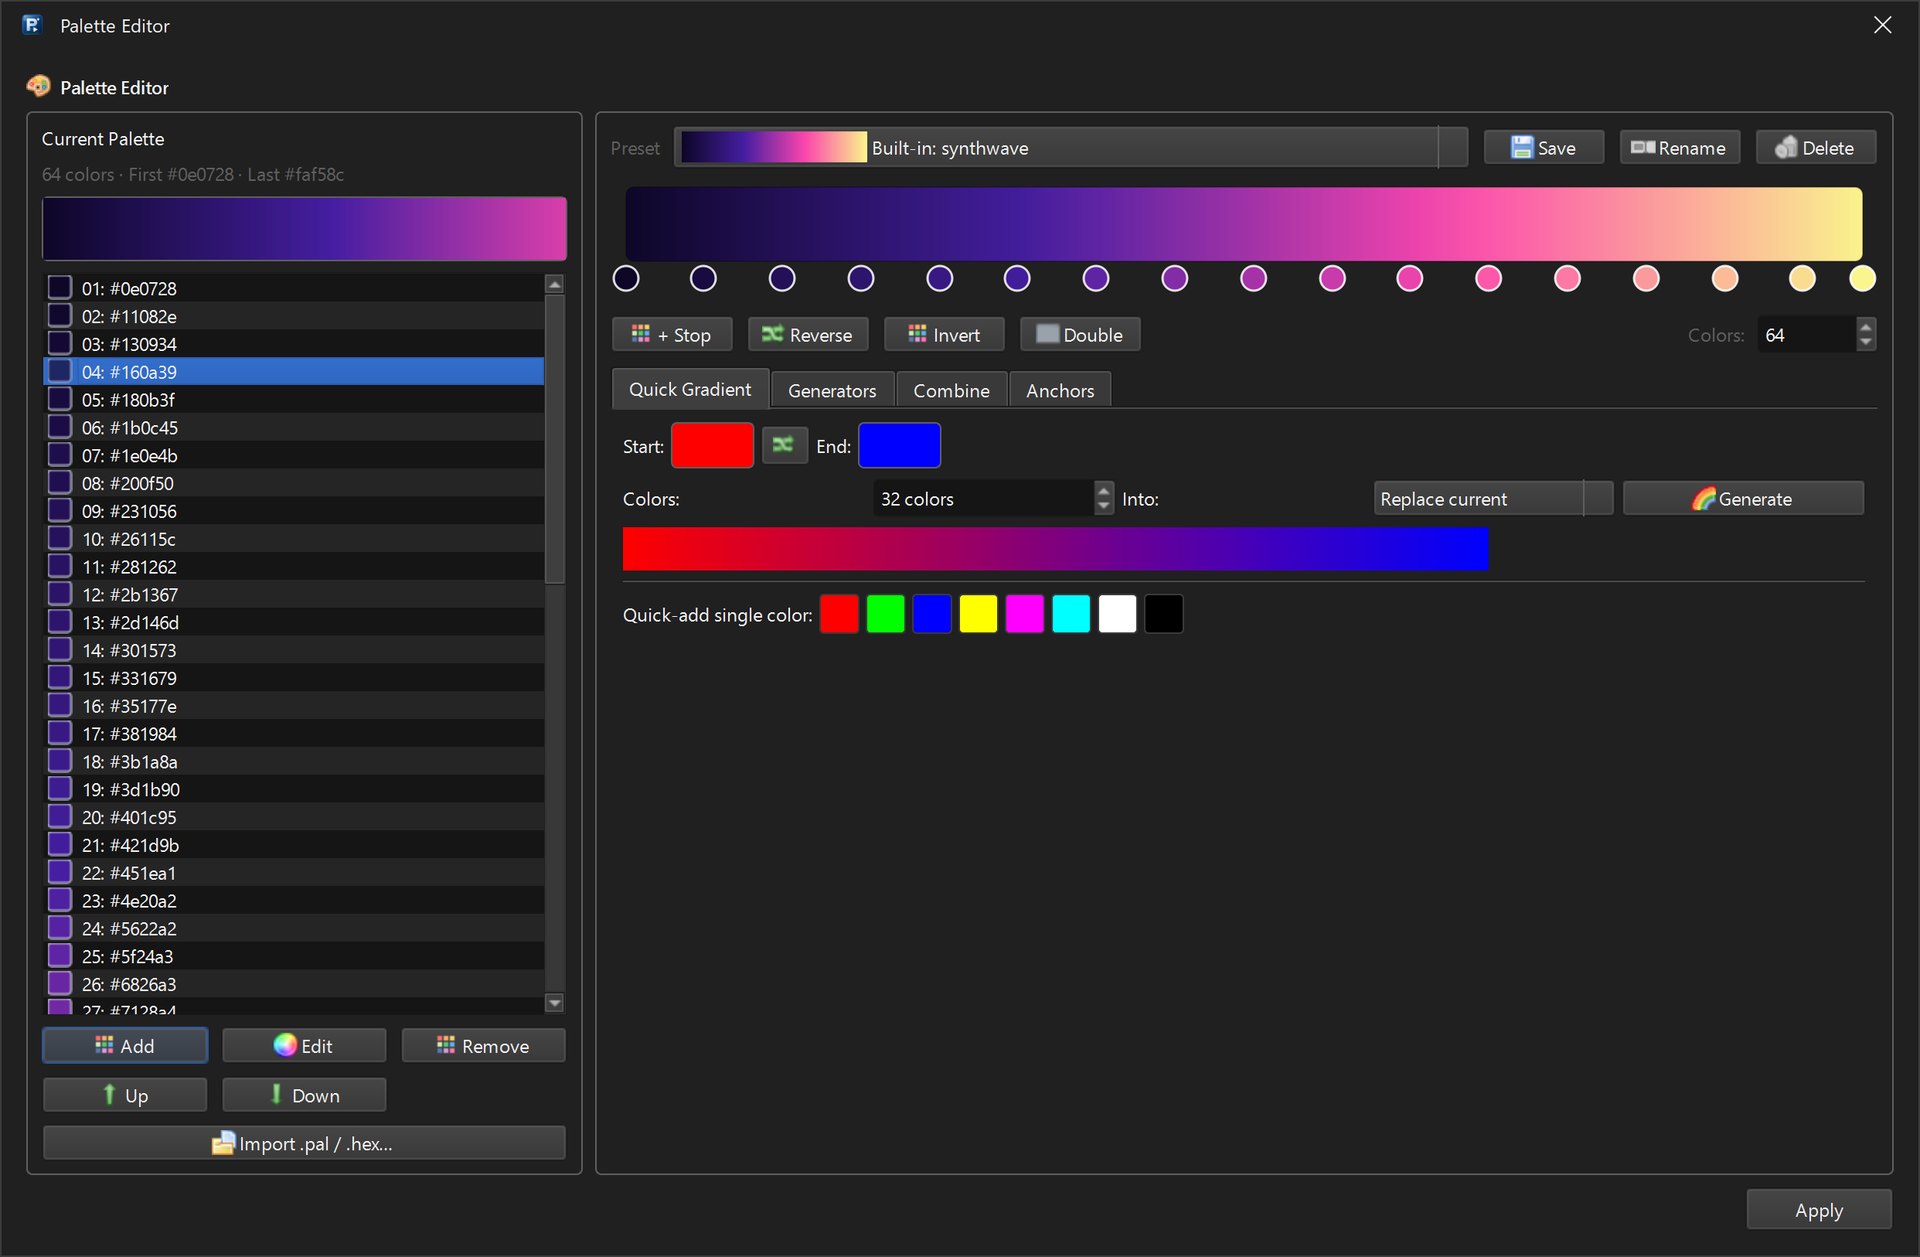
Task: Click the Colors 64 input field
Action: (1806, 335)
